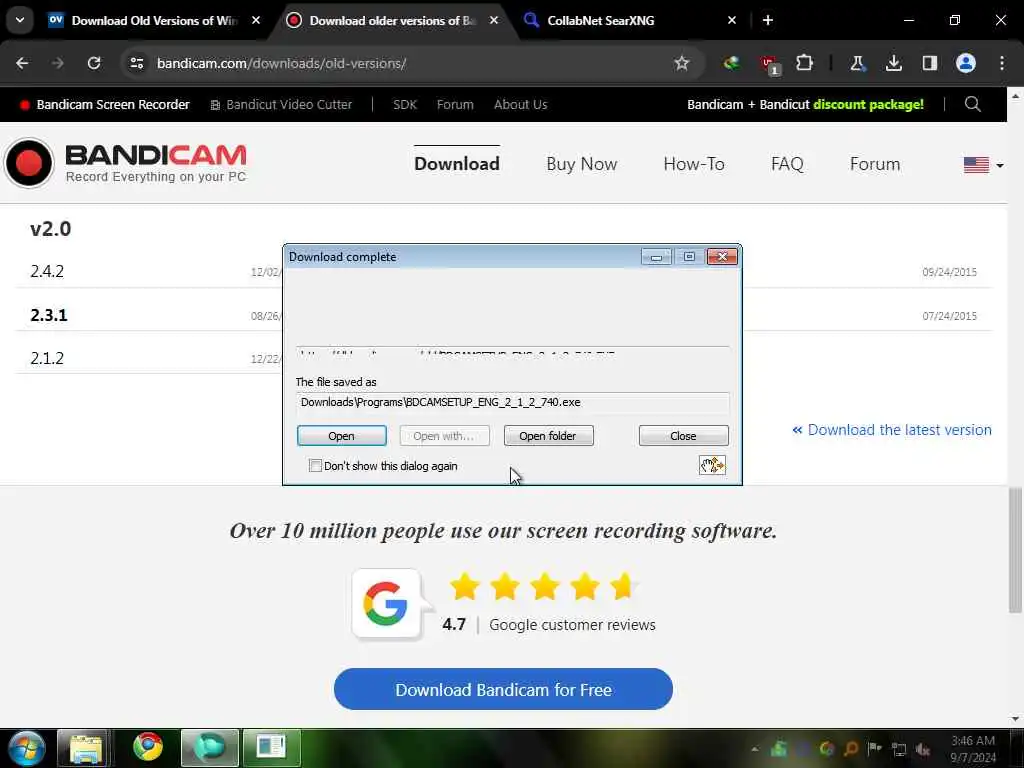Open the How-To nav item
Screen dimensions: 1024x768
[x=694, y=164]
